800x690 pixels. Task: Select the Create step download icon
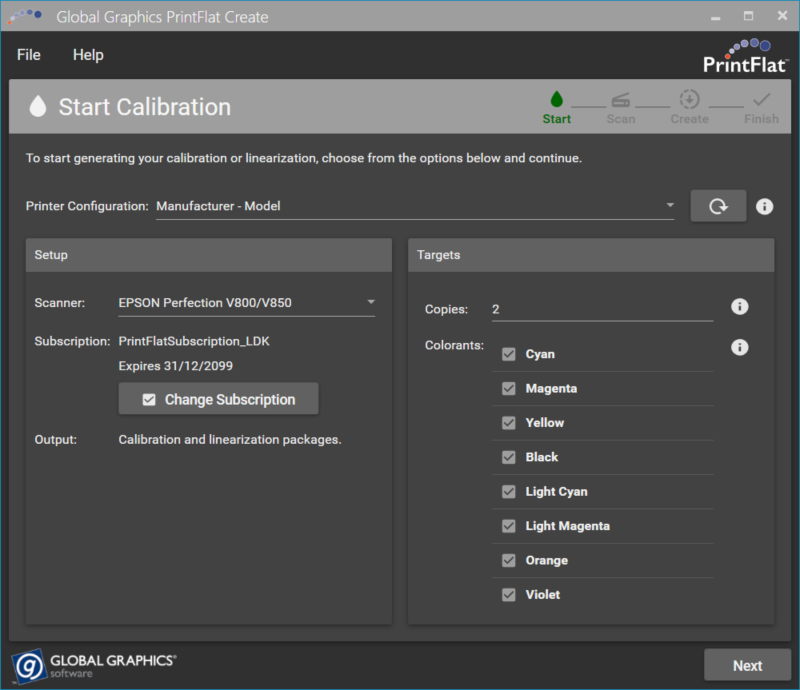(x=689, y=99)
